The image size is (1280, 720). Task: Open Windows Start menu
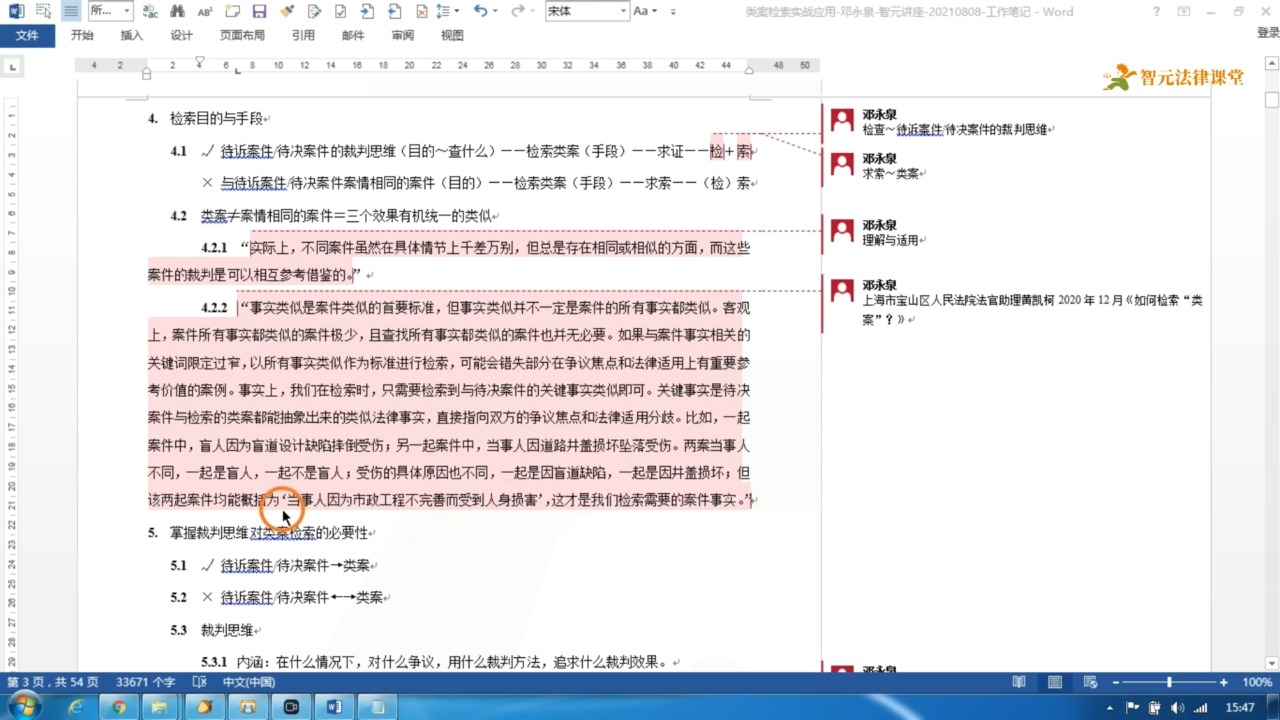coord(23,707)
